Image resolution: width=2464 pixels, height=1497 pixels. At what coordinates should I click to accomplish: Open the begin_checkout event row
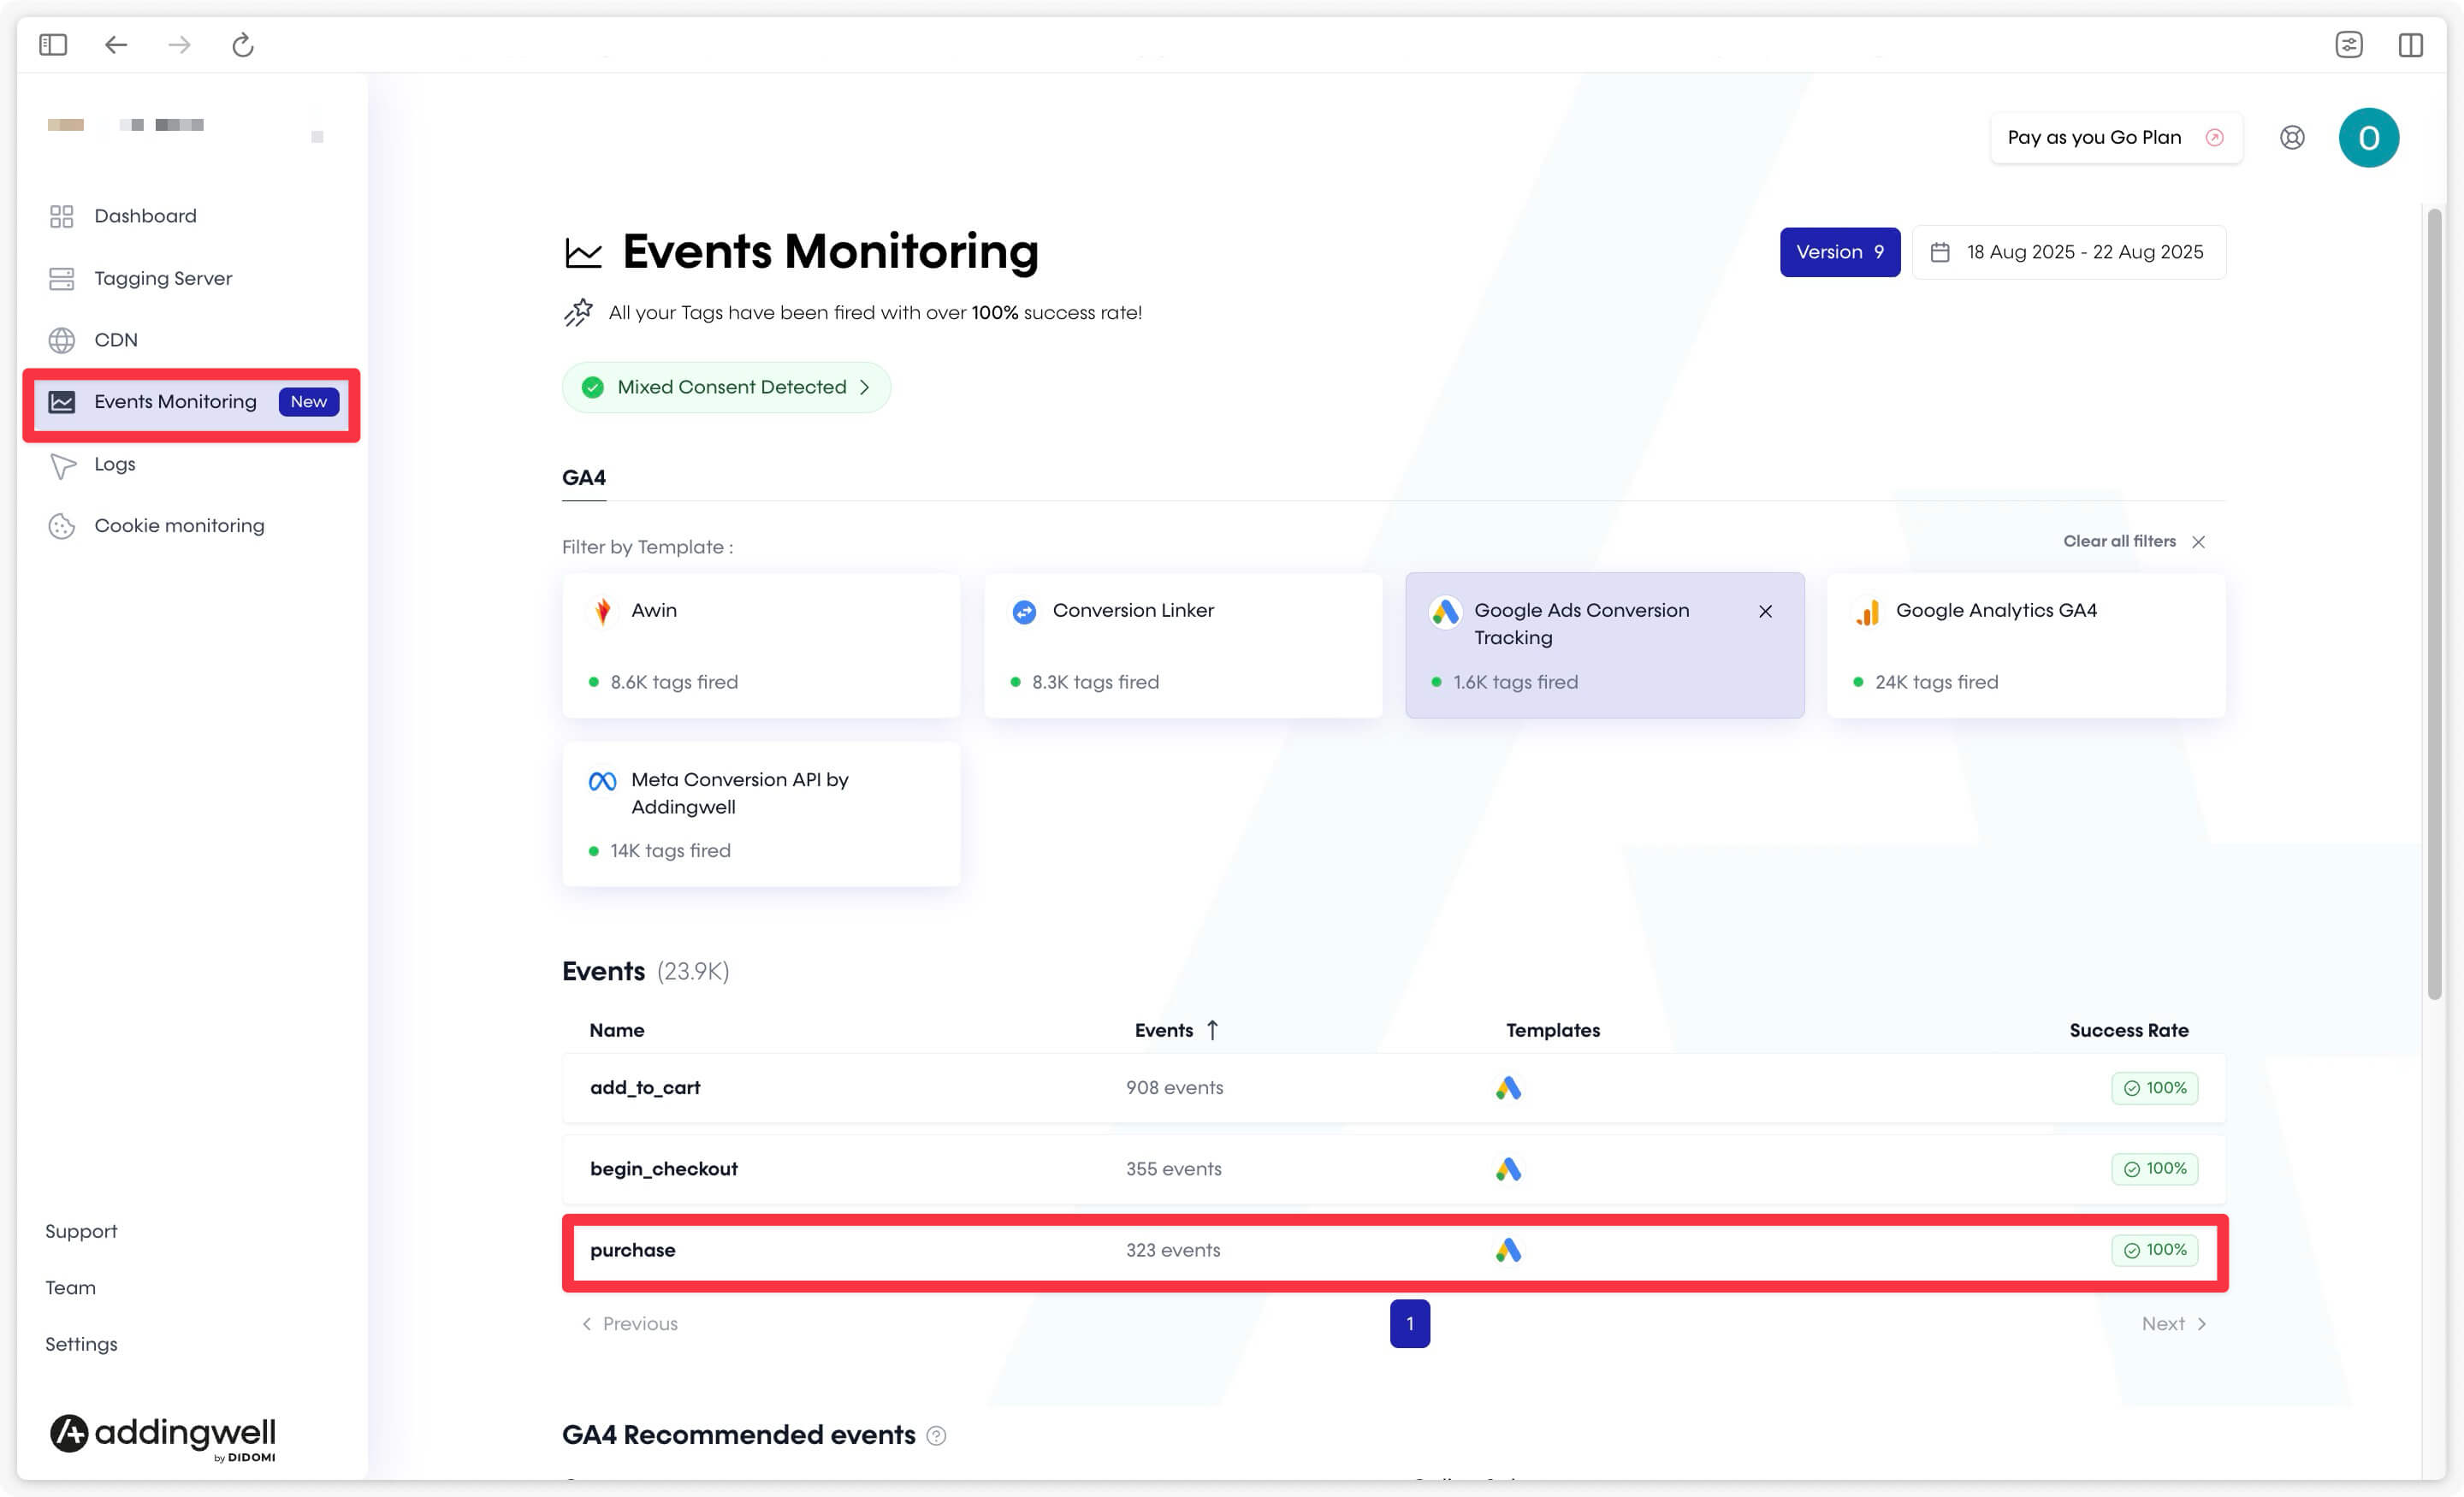(x=1394, y=1169)
